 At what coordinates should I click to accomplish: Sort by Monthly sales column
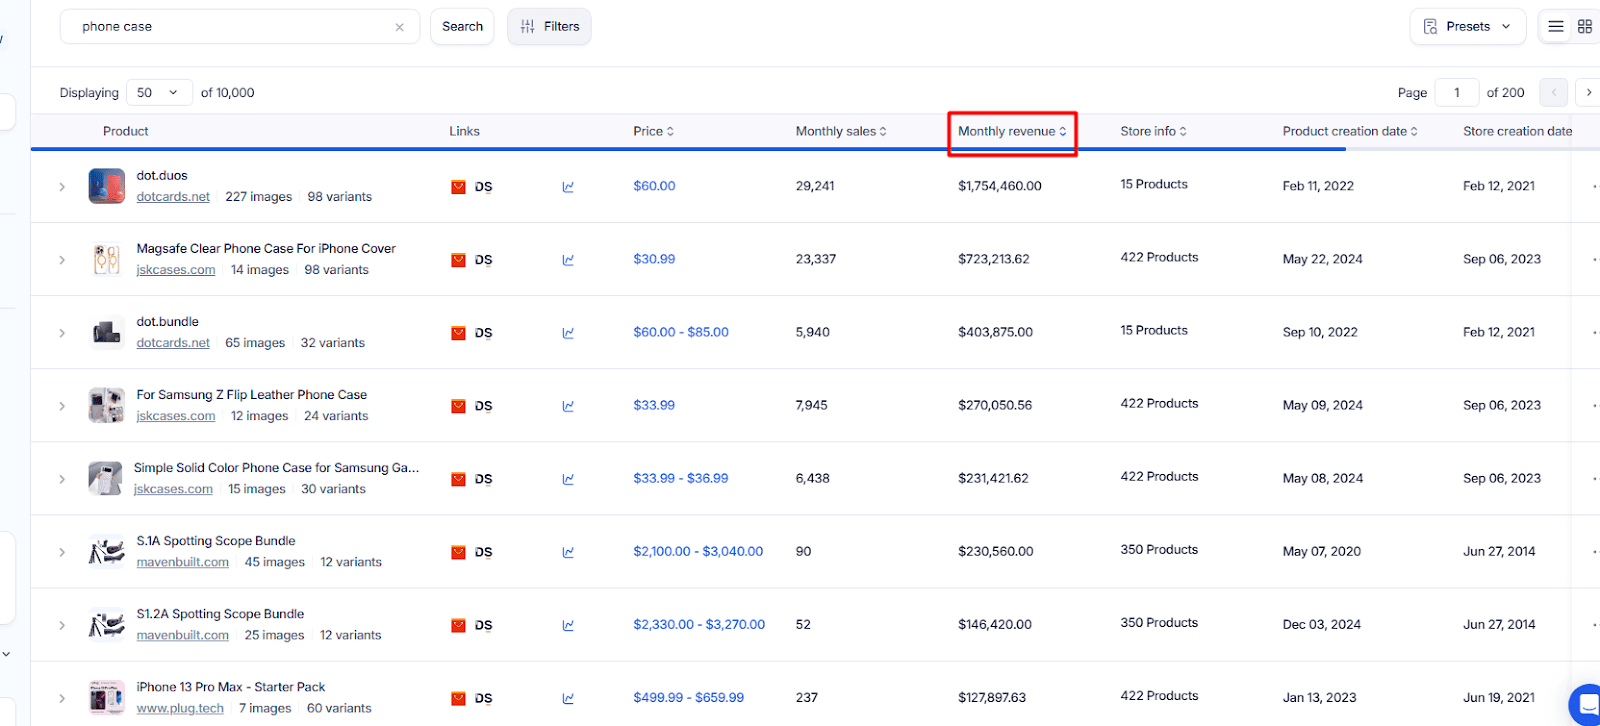[x=841, y=131]
